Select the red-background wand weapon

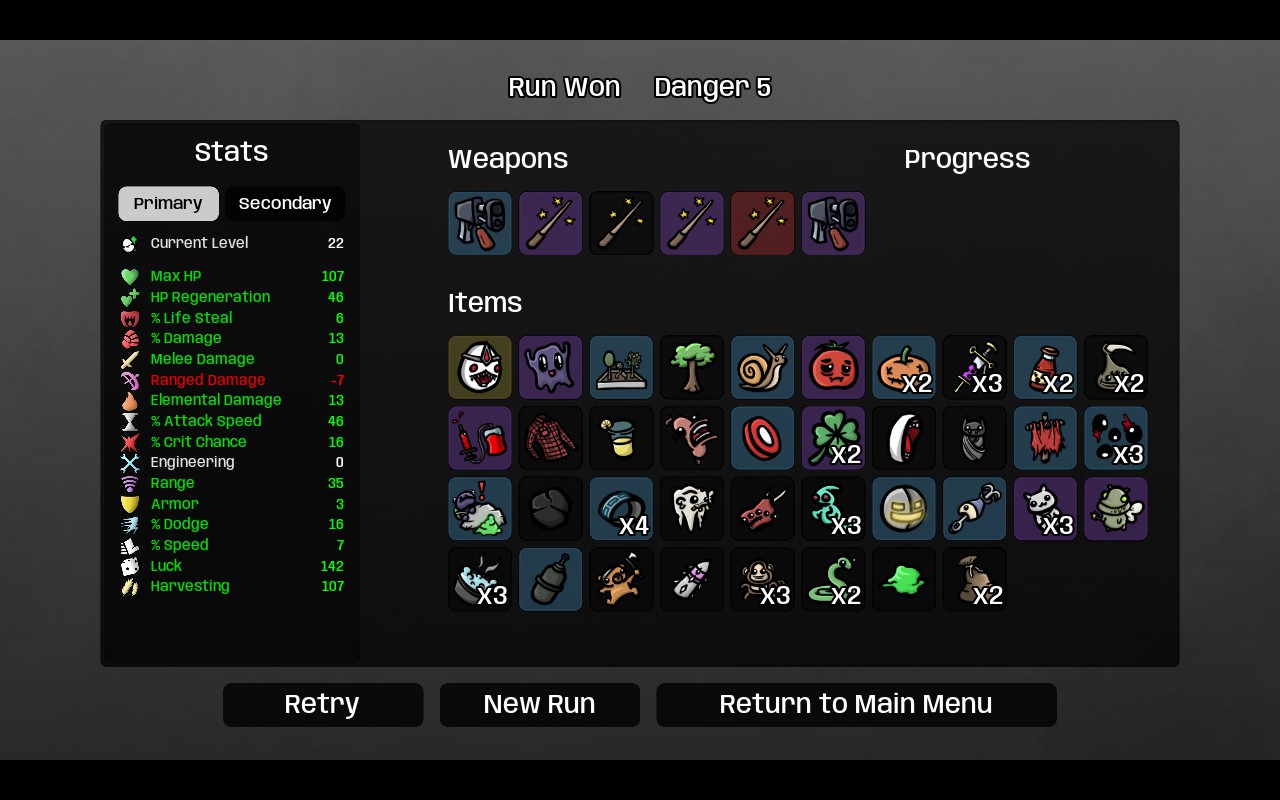pyautogui.click(x=763, y=223)
